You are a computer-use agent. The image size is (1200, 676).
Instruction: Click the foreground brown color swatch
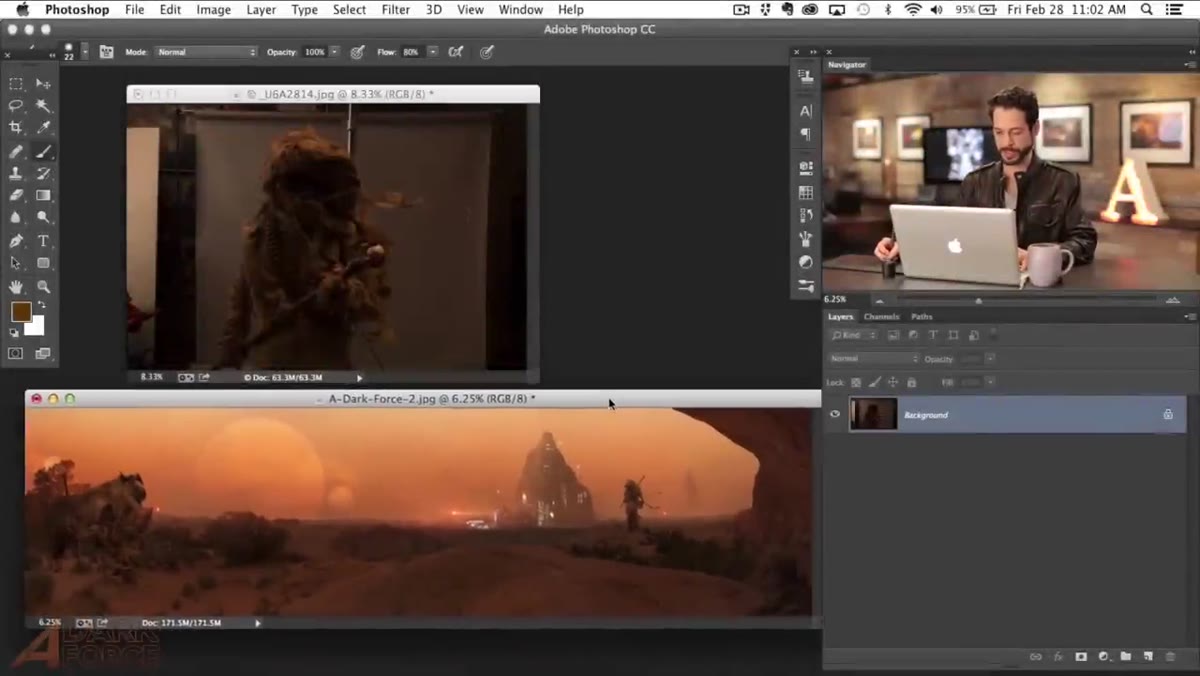pyautogui.click(x=19, y=311)
